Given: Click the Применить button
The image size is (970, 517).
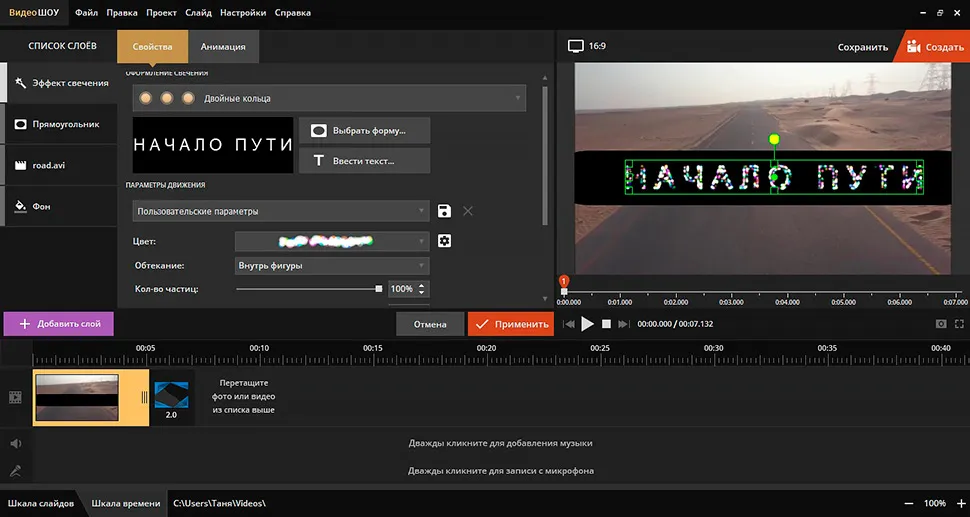Looking at the screenshot, I should [x=511, y=324].
